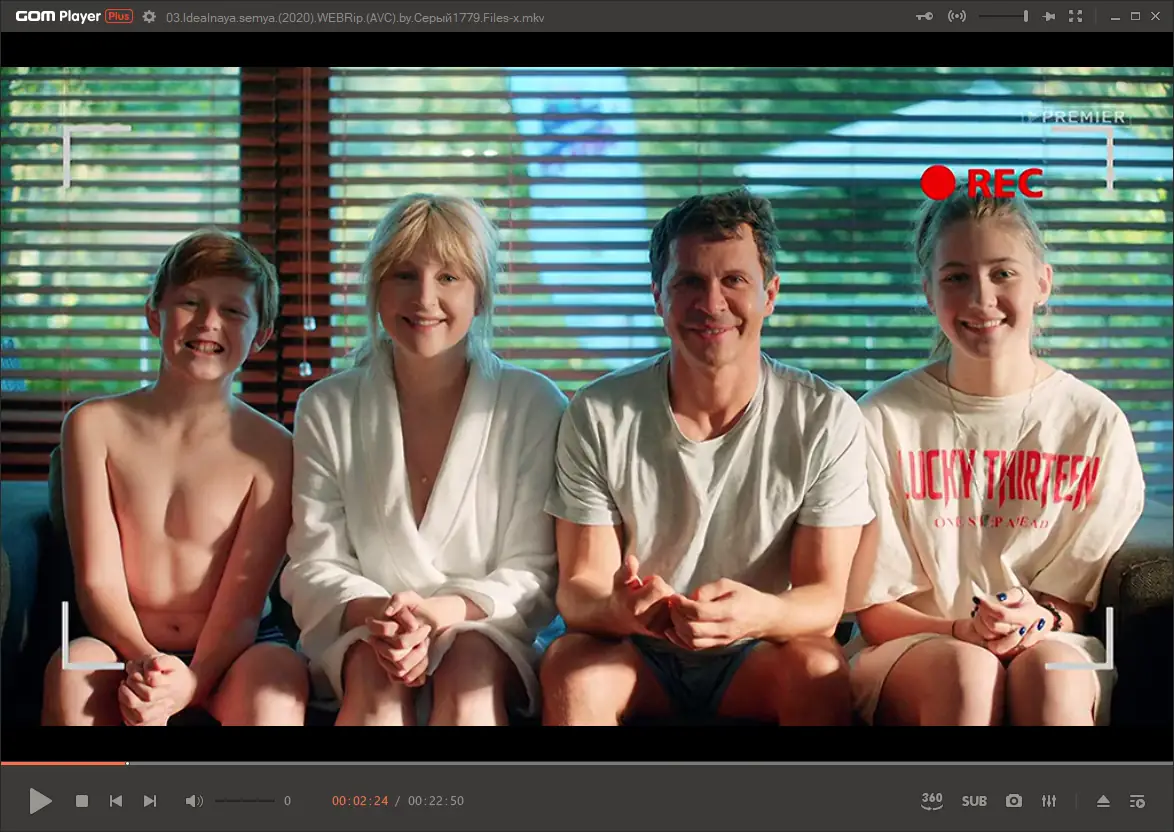Adjust the window opacity slider in title bar

pyautogui.click(x=1003, y=16)
